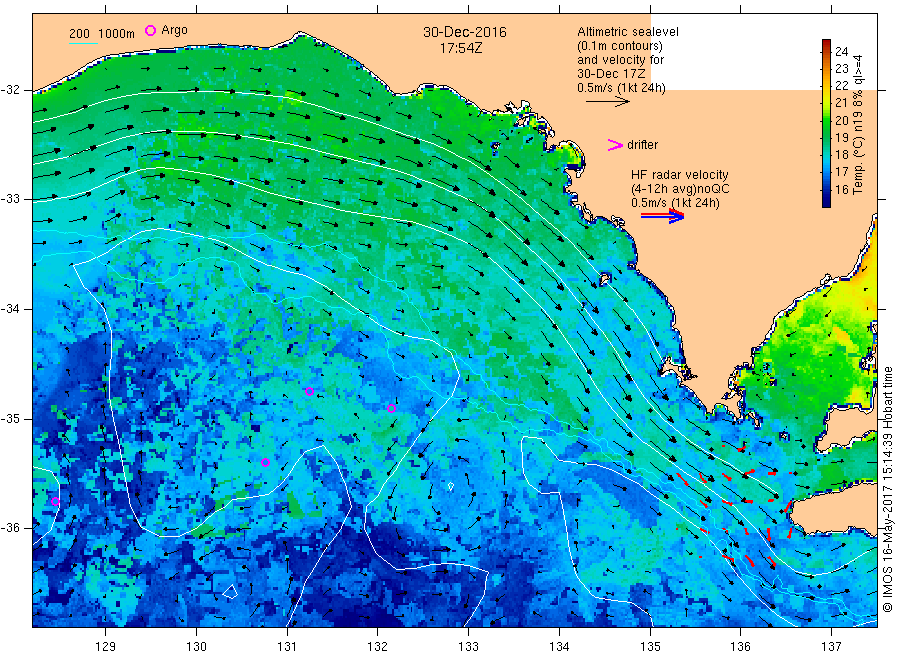Screen dimensions: 900x660
Task: Click the black altimetric velocity scale arrow
Action: point(608,102)
